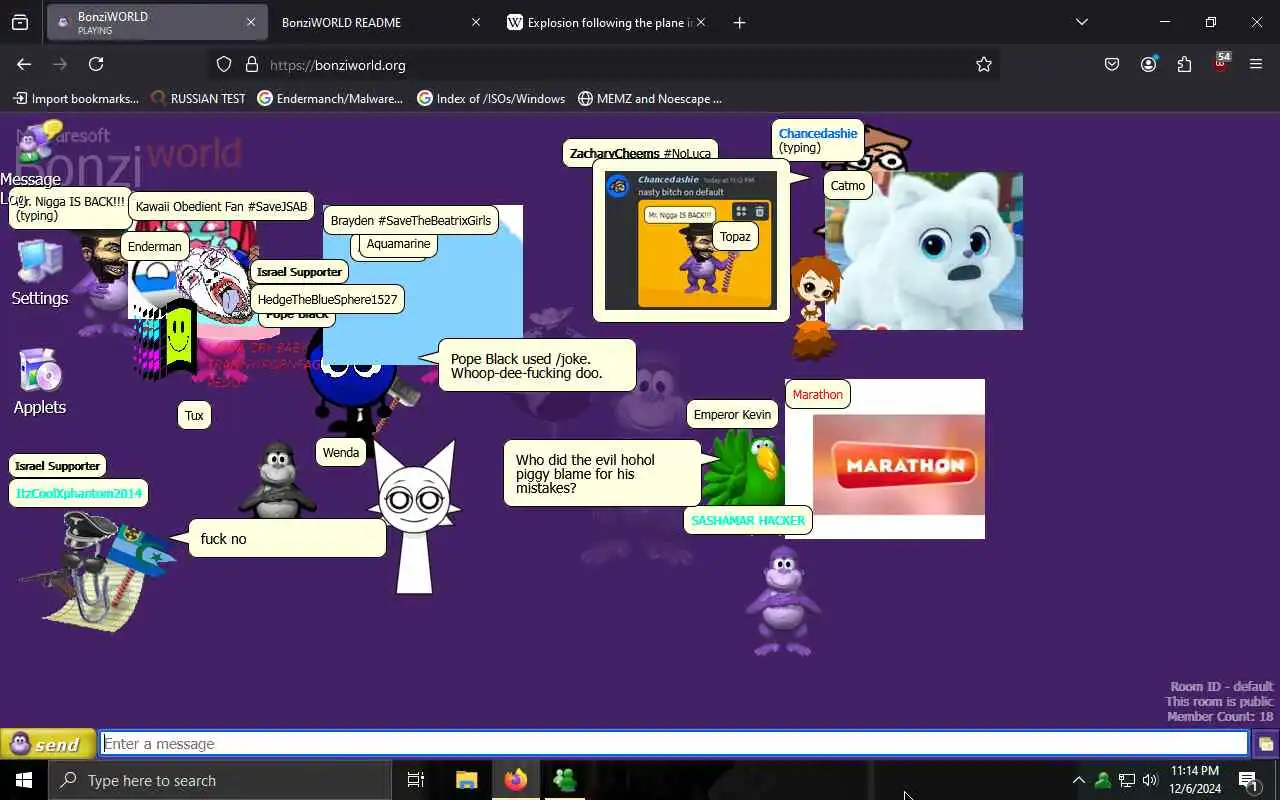1280x800 pixels.
Task: Open the MEMZ and Noescape bookmark
Action: [649, 98]
